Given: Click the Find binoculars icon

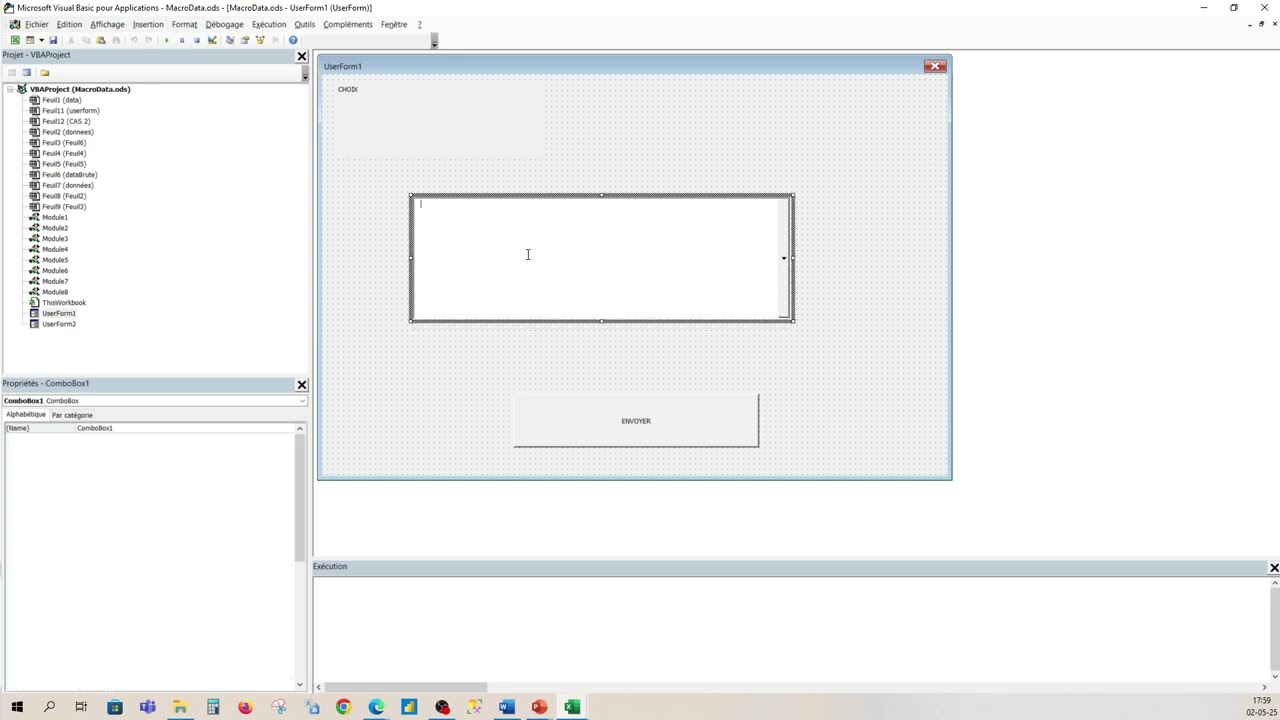Looking at the screenshot, I should coord(116,40).
